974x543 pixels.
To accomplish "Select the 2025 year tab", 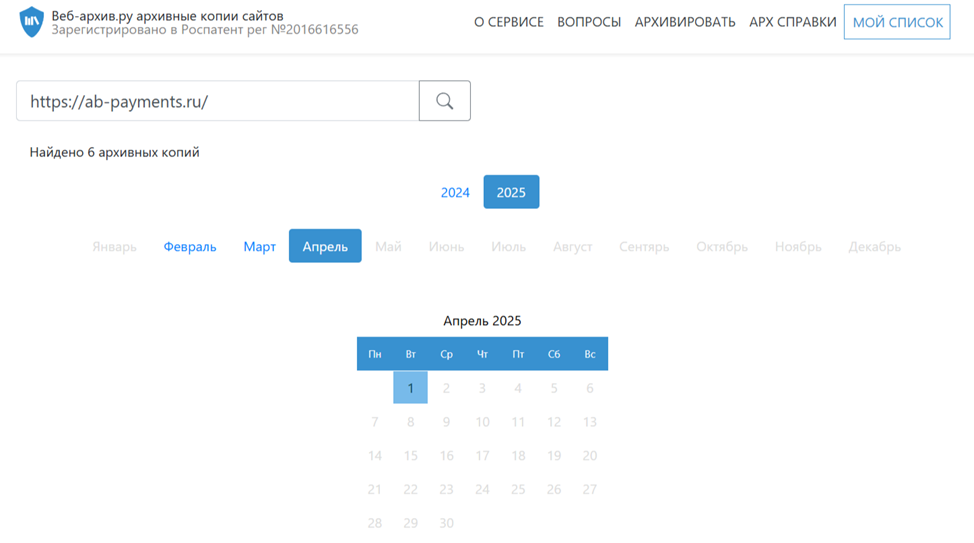I will [511, 192].
